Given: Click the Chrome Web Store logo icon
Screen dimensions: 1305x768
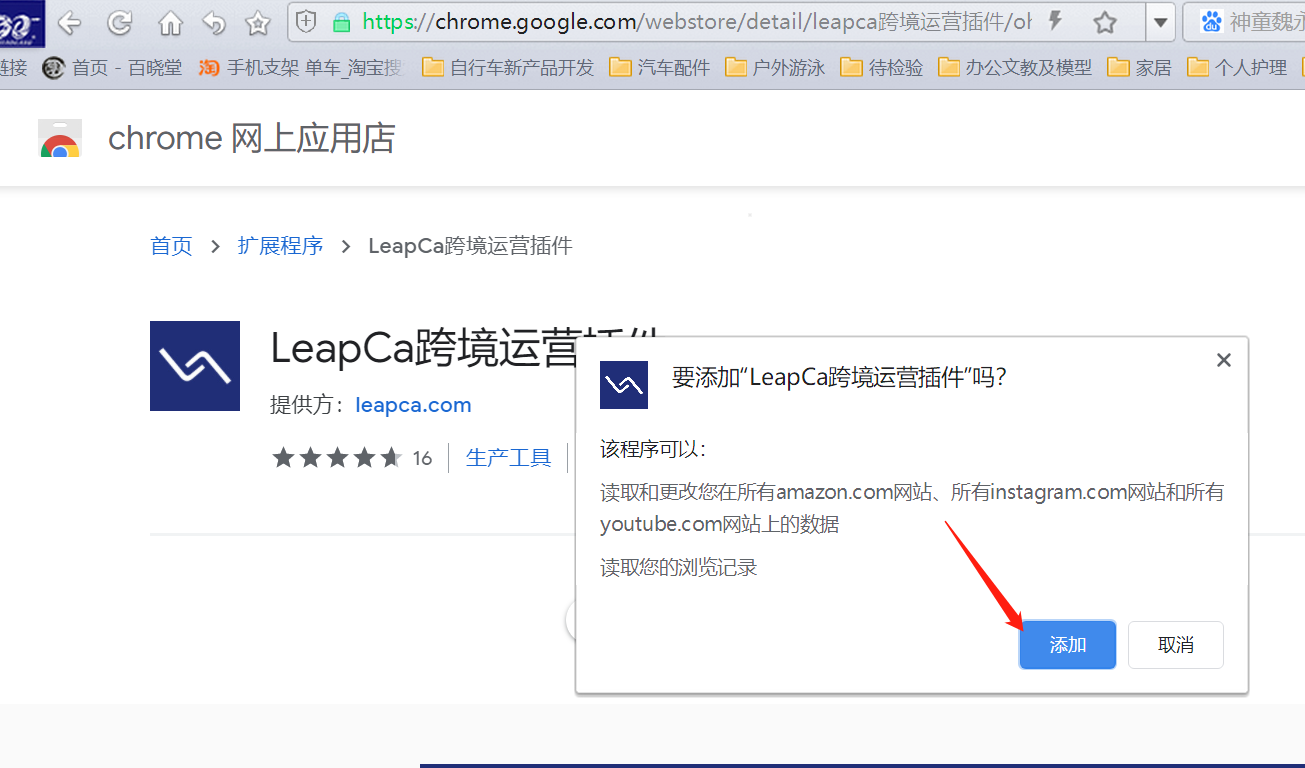Looking at the screenshot, I should point(60,139).
